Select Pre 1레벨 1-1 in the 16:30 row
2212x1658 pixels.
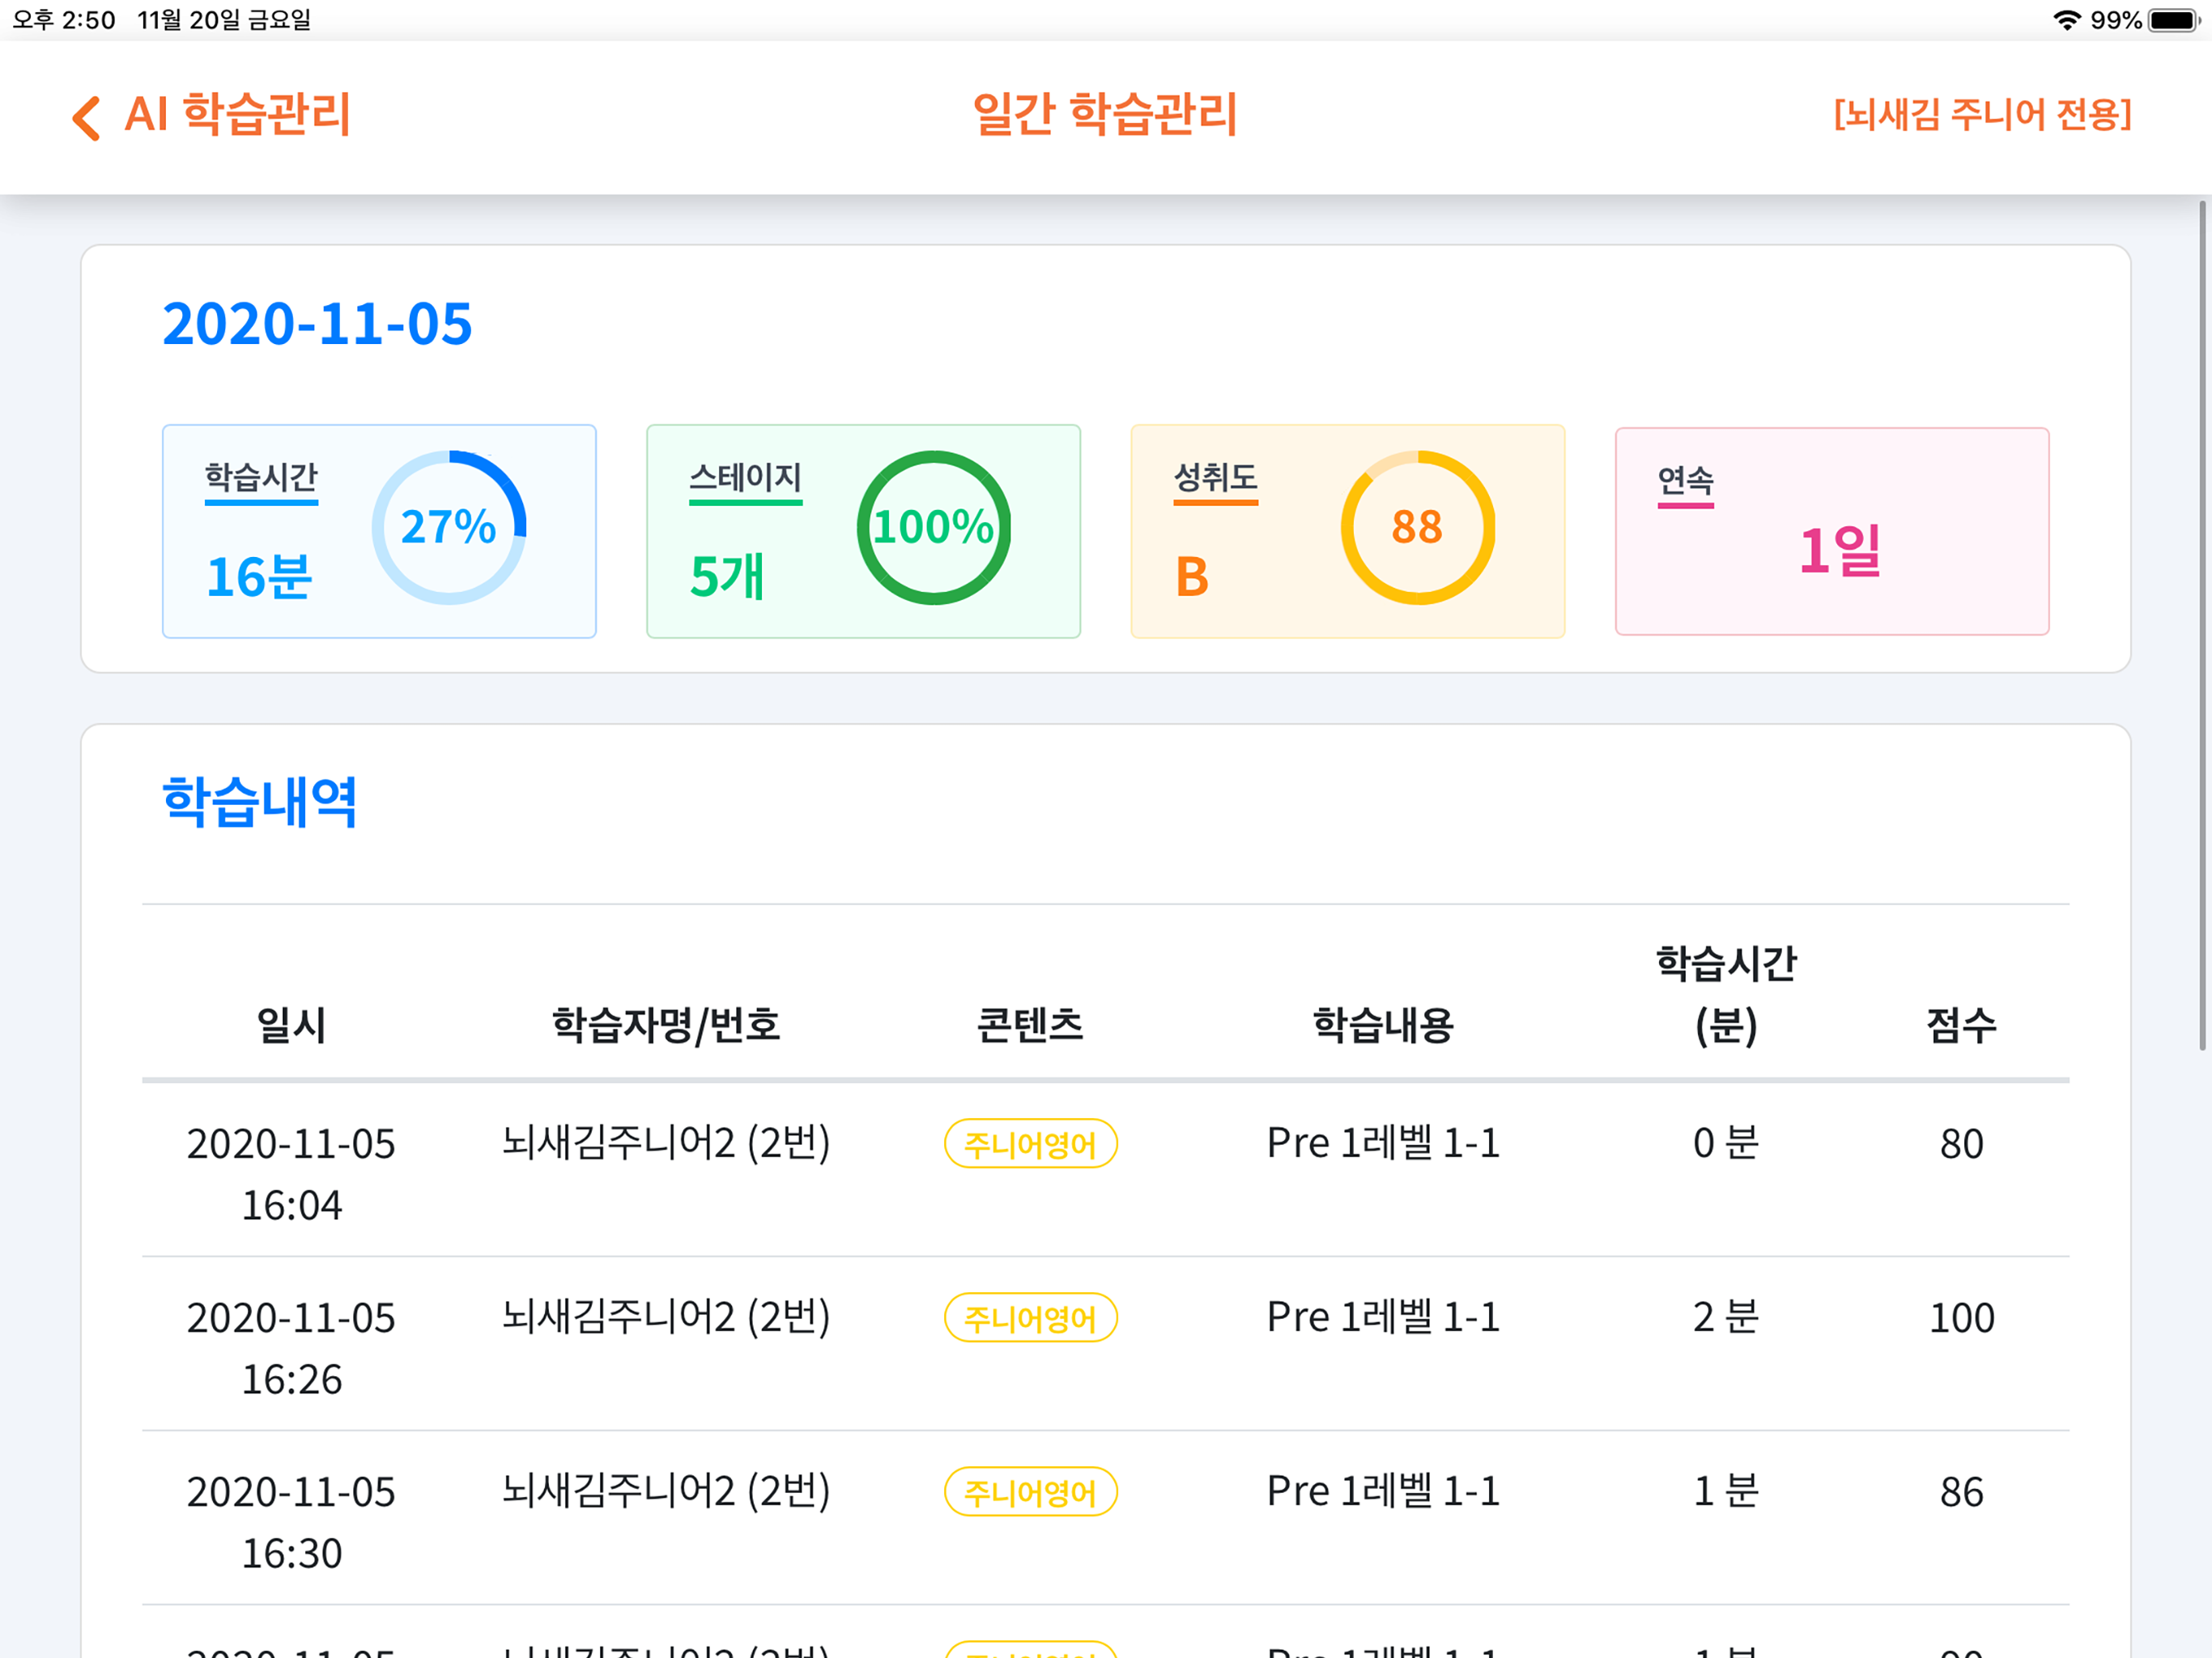click(1383, 1491)
